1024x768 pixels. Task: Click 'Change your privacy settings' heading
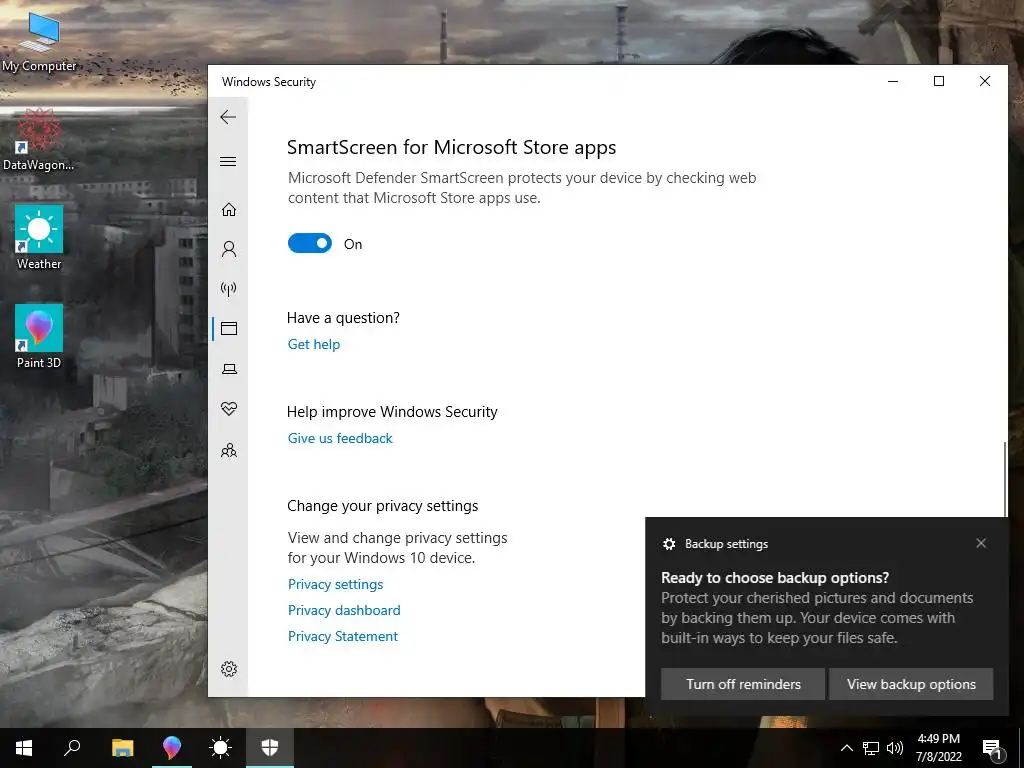[x=382, y=506]
